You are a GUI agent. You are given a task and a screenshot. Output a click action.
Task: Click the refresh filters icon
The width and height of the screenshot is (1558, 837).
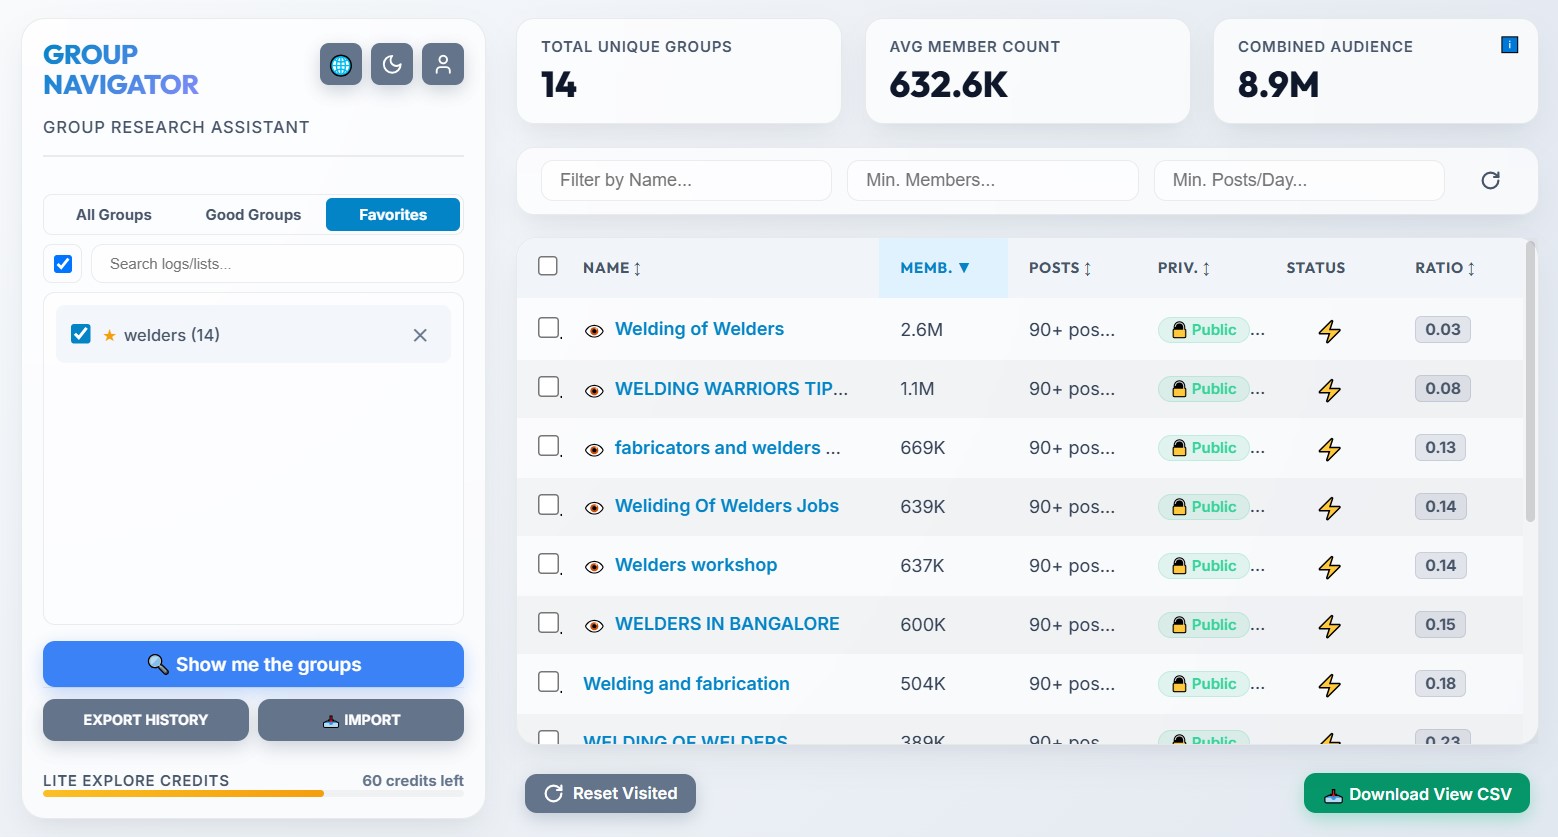(x=1490, y=180)
